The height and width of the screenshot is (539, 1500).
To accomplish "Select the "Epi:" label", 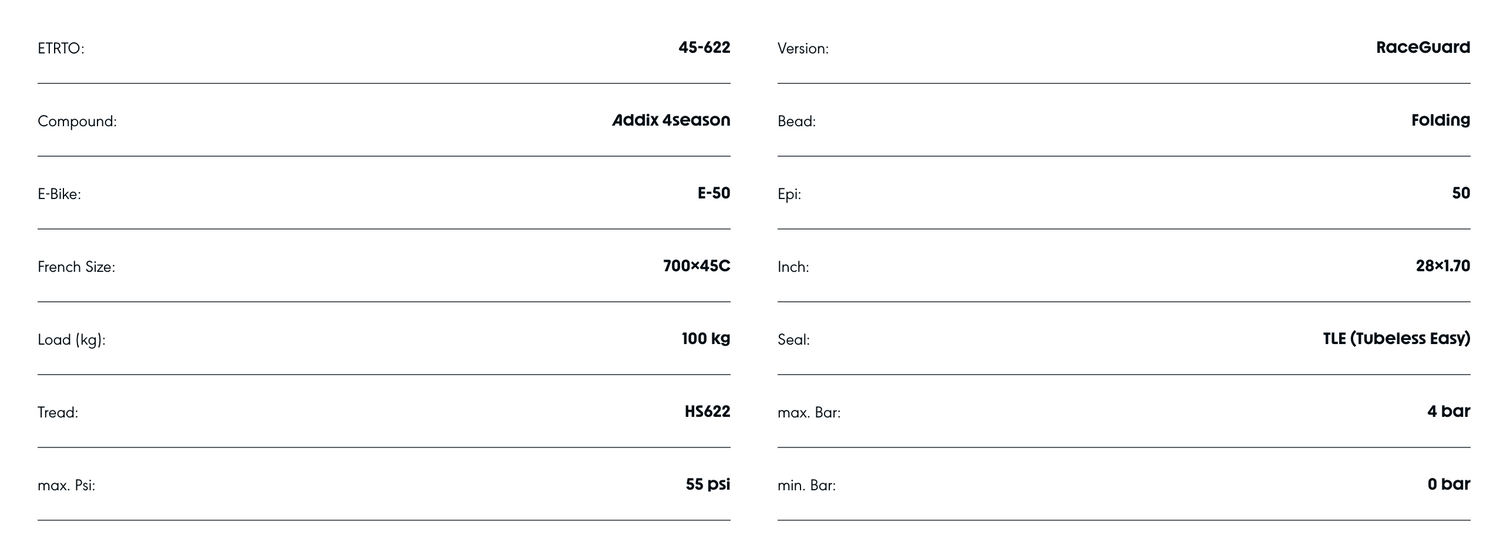I will [789, 195].
